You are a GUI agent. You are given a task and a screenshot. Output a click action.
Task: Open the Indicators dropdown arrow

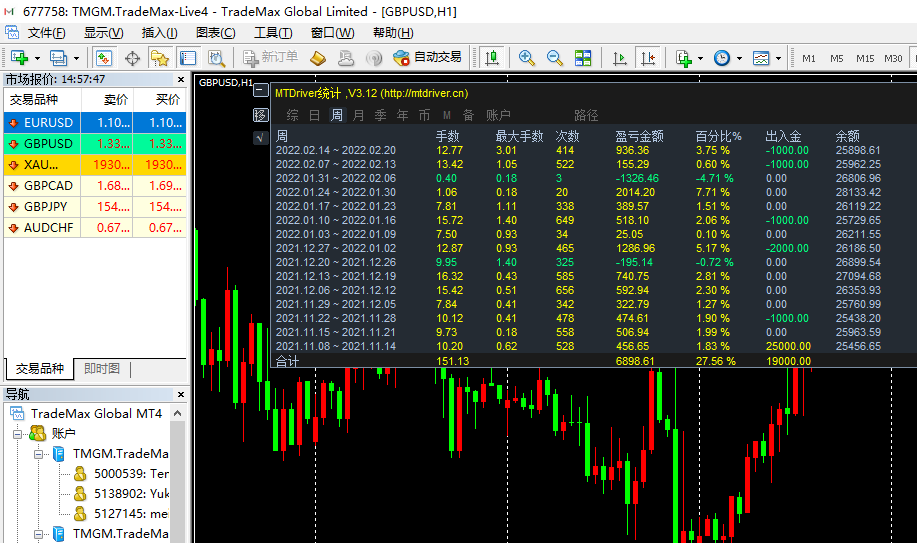click(x=701, y=59)
